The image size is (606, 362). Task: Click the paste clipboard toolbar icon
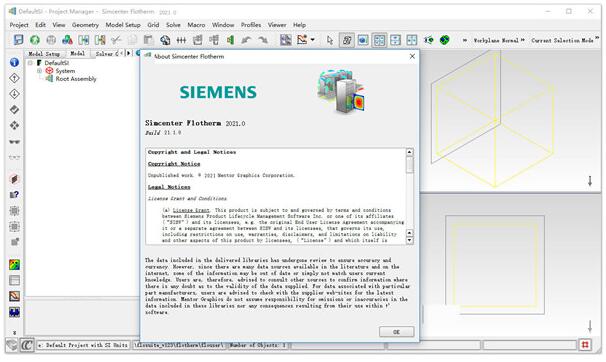(148, 40)
